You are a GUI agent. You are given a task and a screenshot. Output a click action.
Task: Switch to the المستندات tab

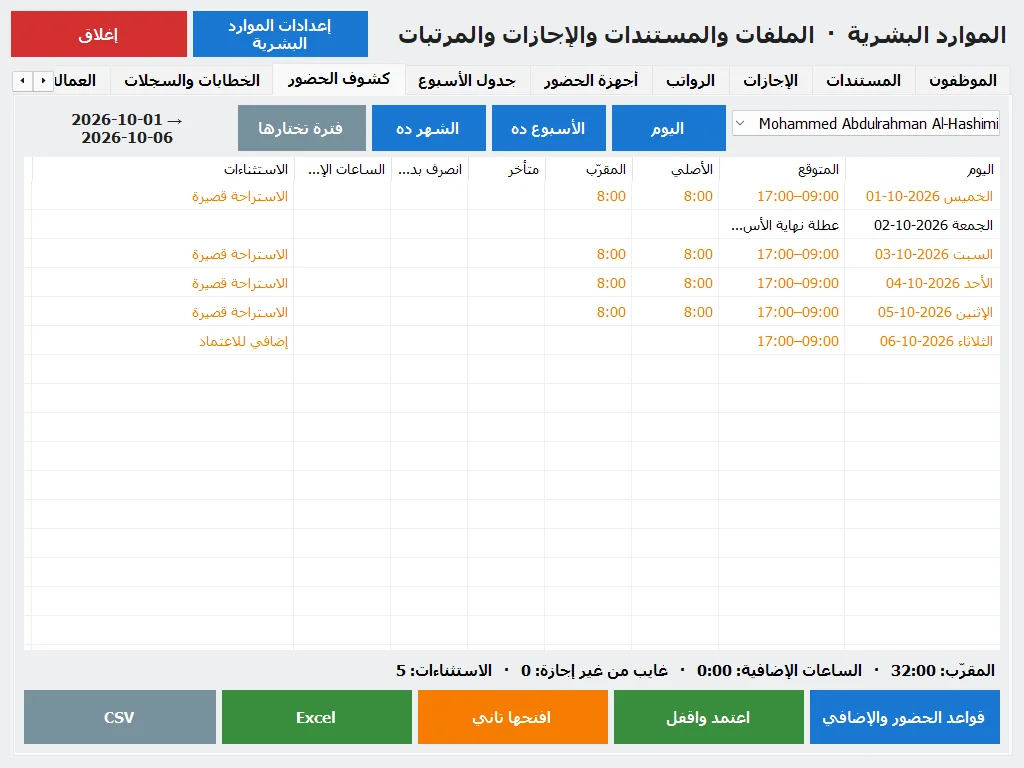[863, 80]
